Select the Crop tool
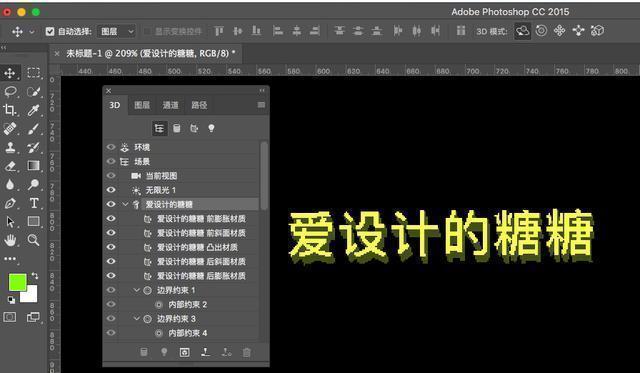The width and height of the screenshot is (640, 373). [10, 110]
